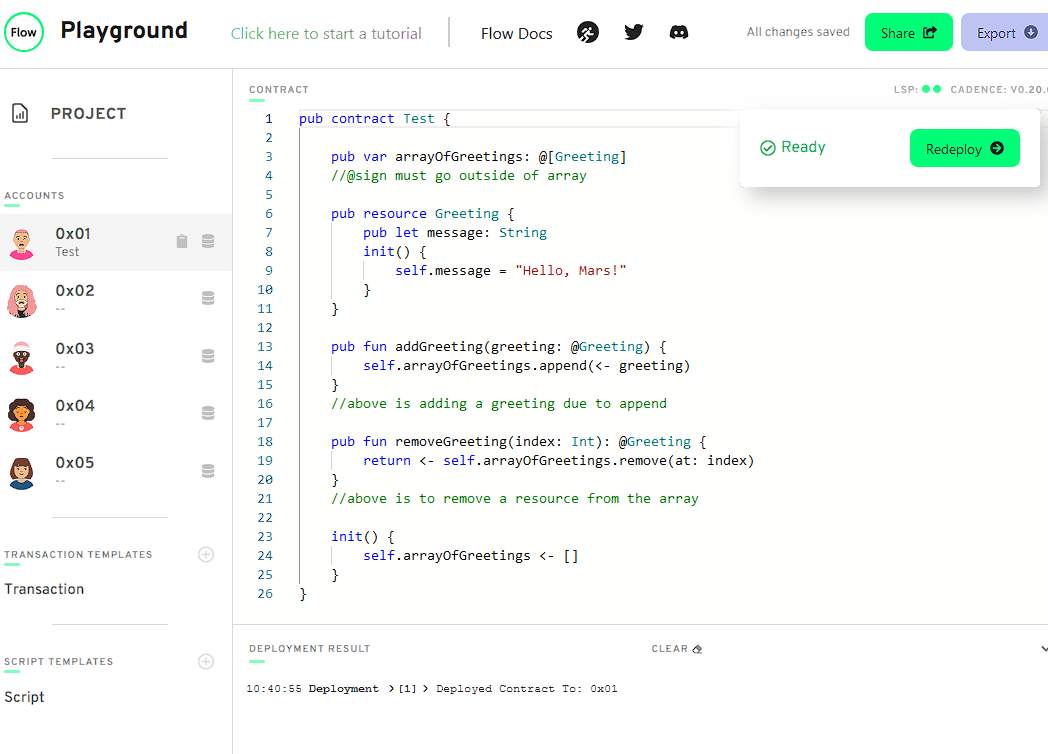Open the Twitter bird icon
Viewport: 1048px width, 754px height.
pyautogui.click(x=634, y=32)
